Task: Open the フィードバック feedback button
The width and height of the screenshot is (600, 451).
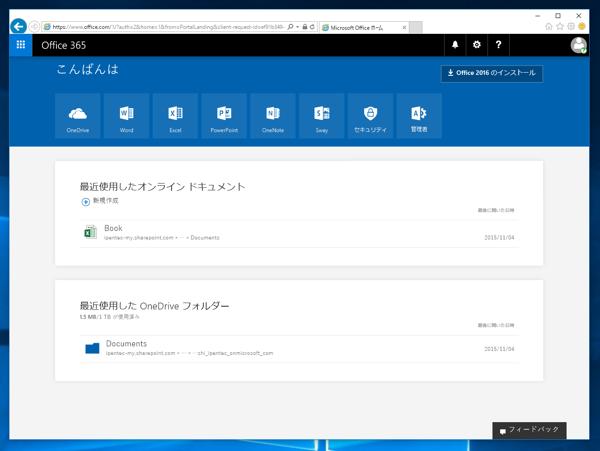Action: point(529,430)
